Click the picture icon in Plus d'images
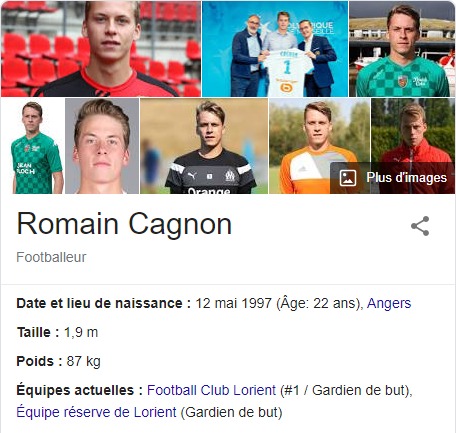Image resolution: width=456 pixels, height=433 pixels. point(348,178)
